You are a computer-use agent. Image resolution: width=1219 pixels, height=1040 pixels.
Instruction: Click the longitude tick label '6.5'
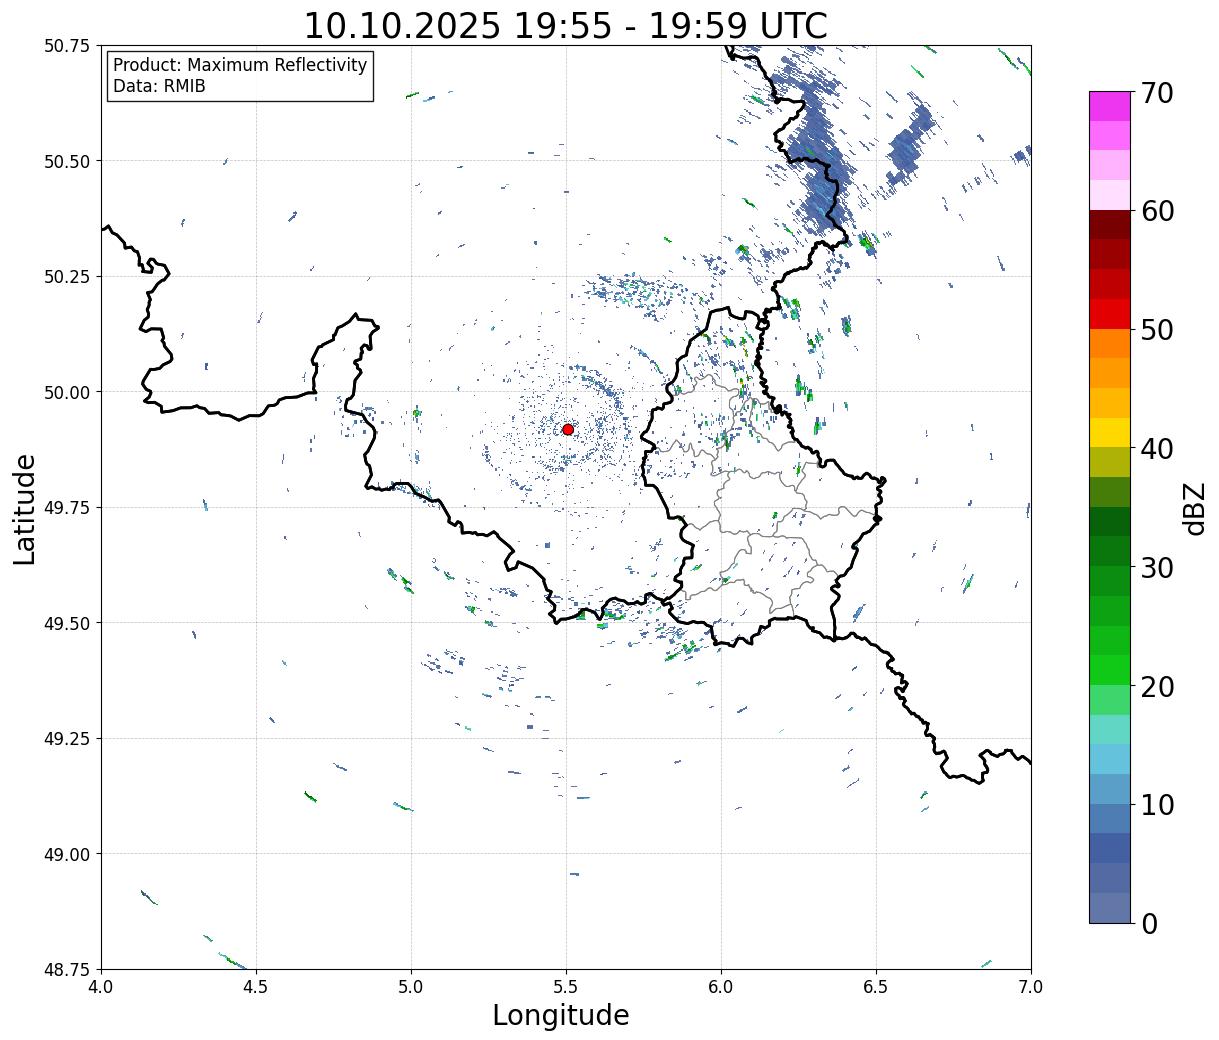click(x=876, y=987)
